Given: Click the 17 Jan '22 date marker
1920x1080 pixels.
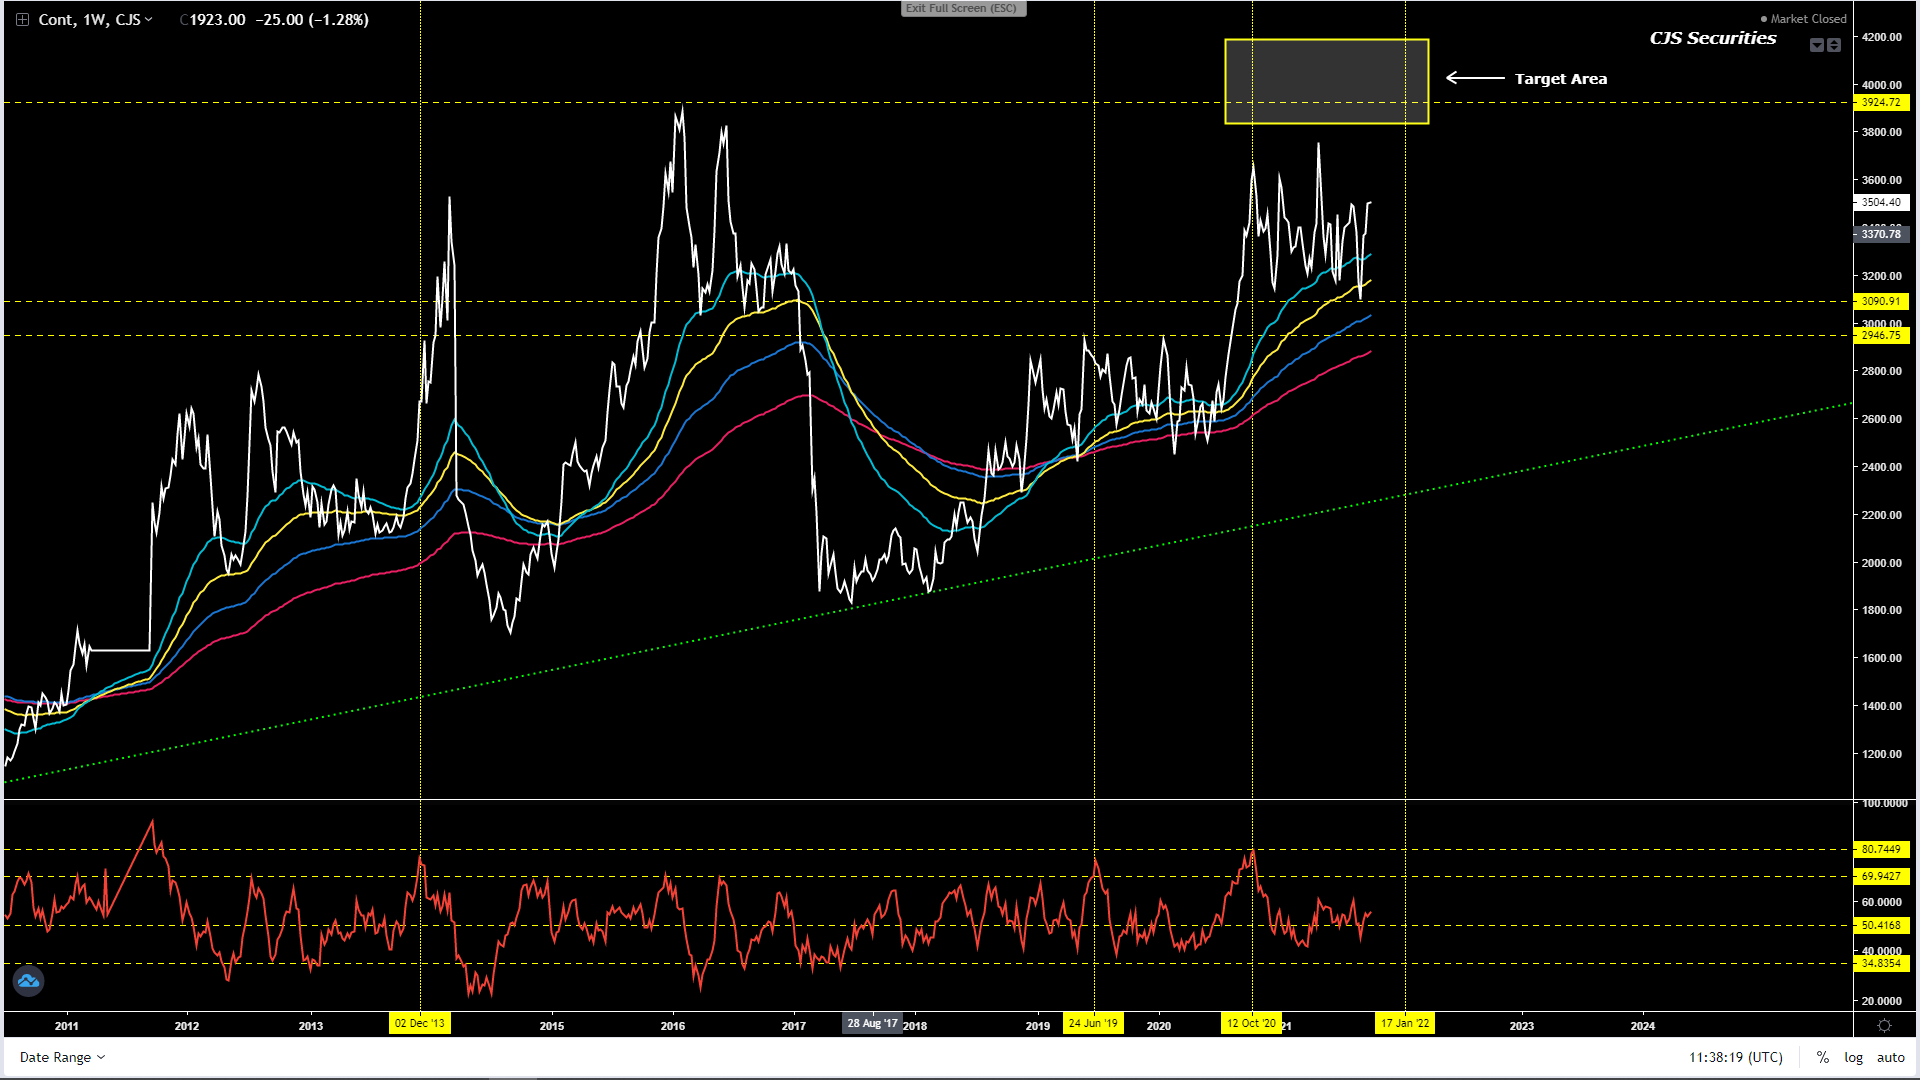Looking at the screenshot, I should coord(1405,1023).
